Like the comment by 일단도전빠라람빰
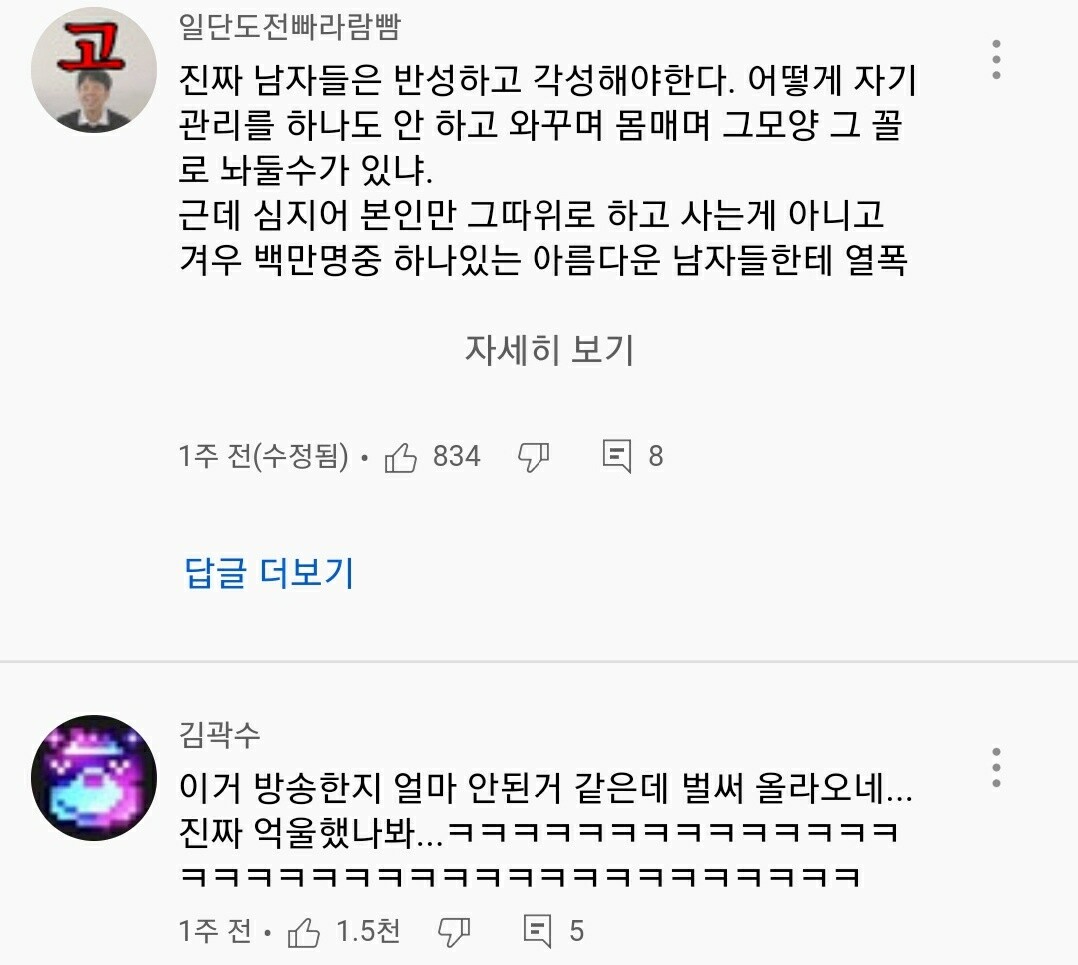Viewport: 1078px width, 965px height. point(401,456)
